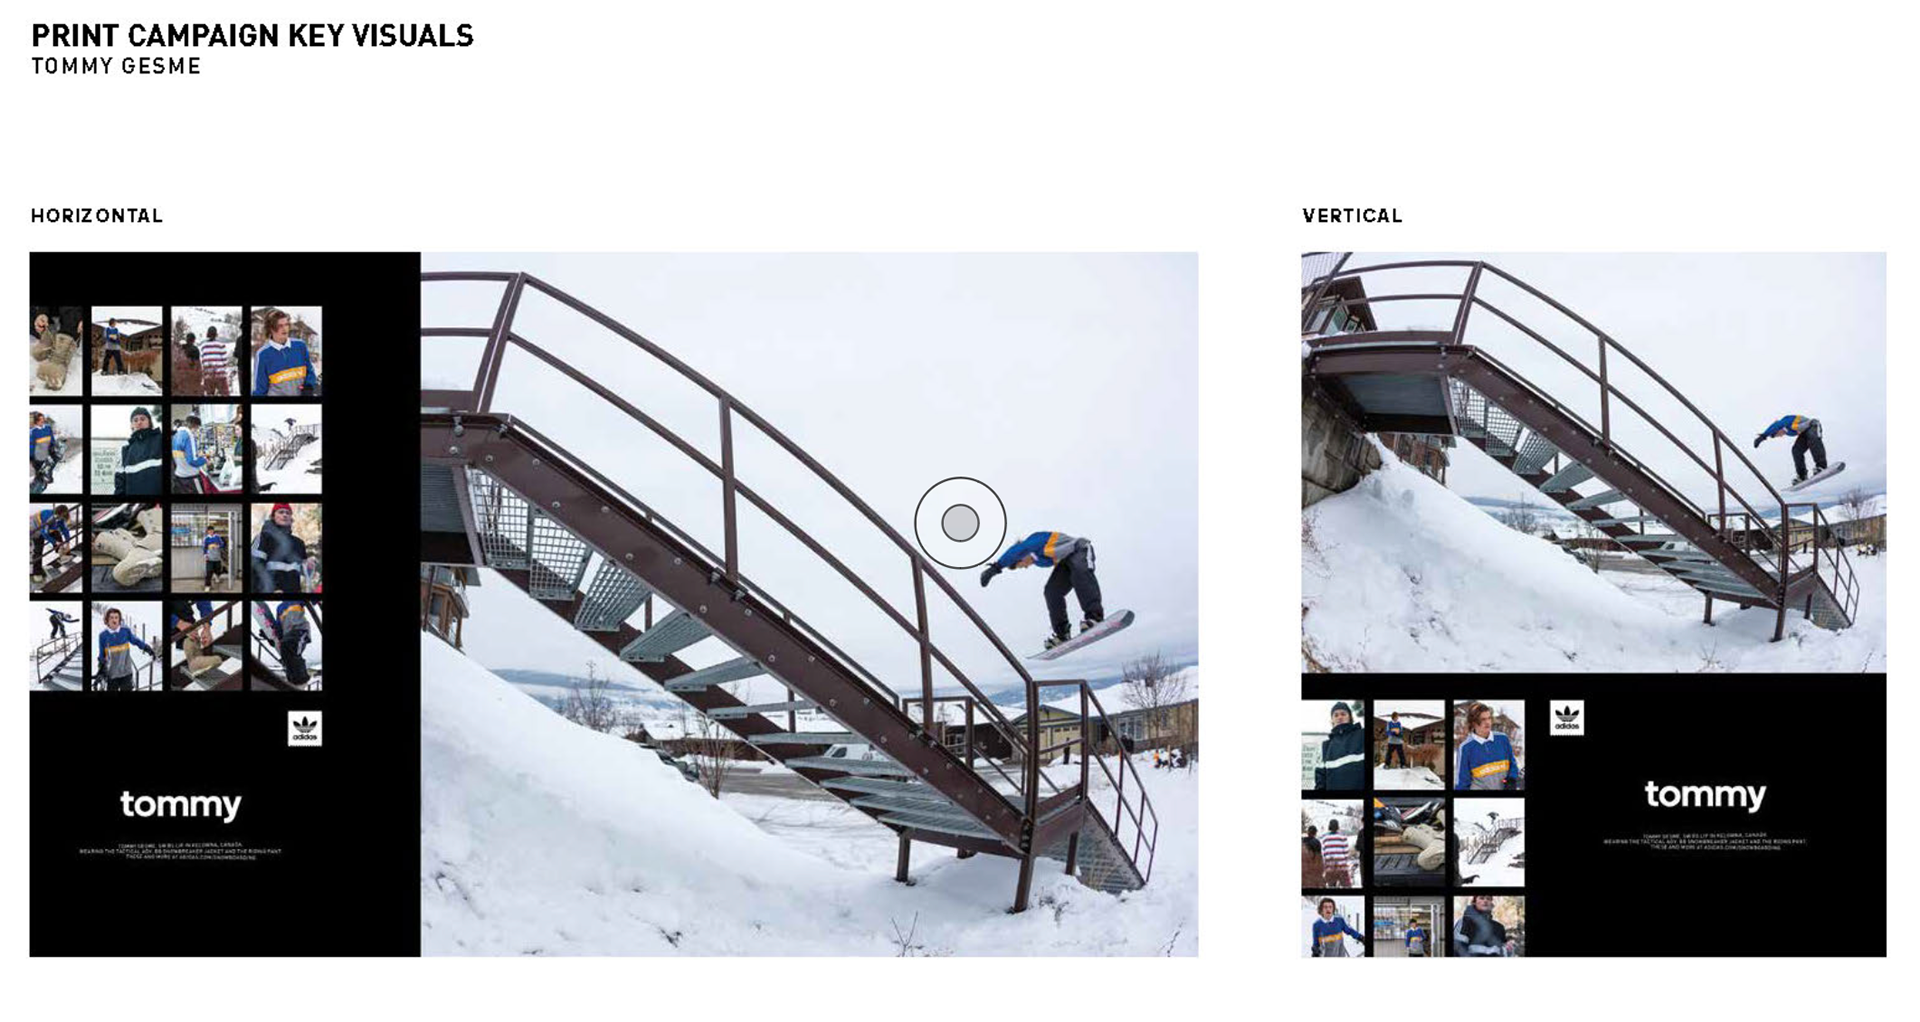Open the staircase rail thumbnail in horizontal grid's second row
This screenshot has width=1920, height=1022.
[x=286, y=449]
